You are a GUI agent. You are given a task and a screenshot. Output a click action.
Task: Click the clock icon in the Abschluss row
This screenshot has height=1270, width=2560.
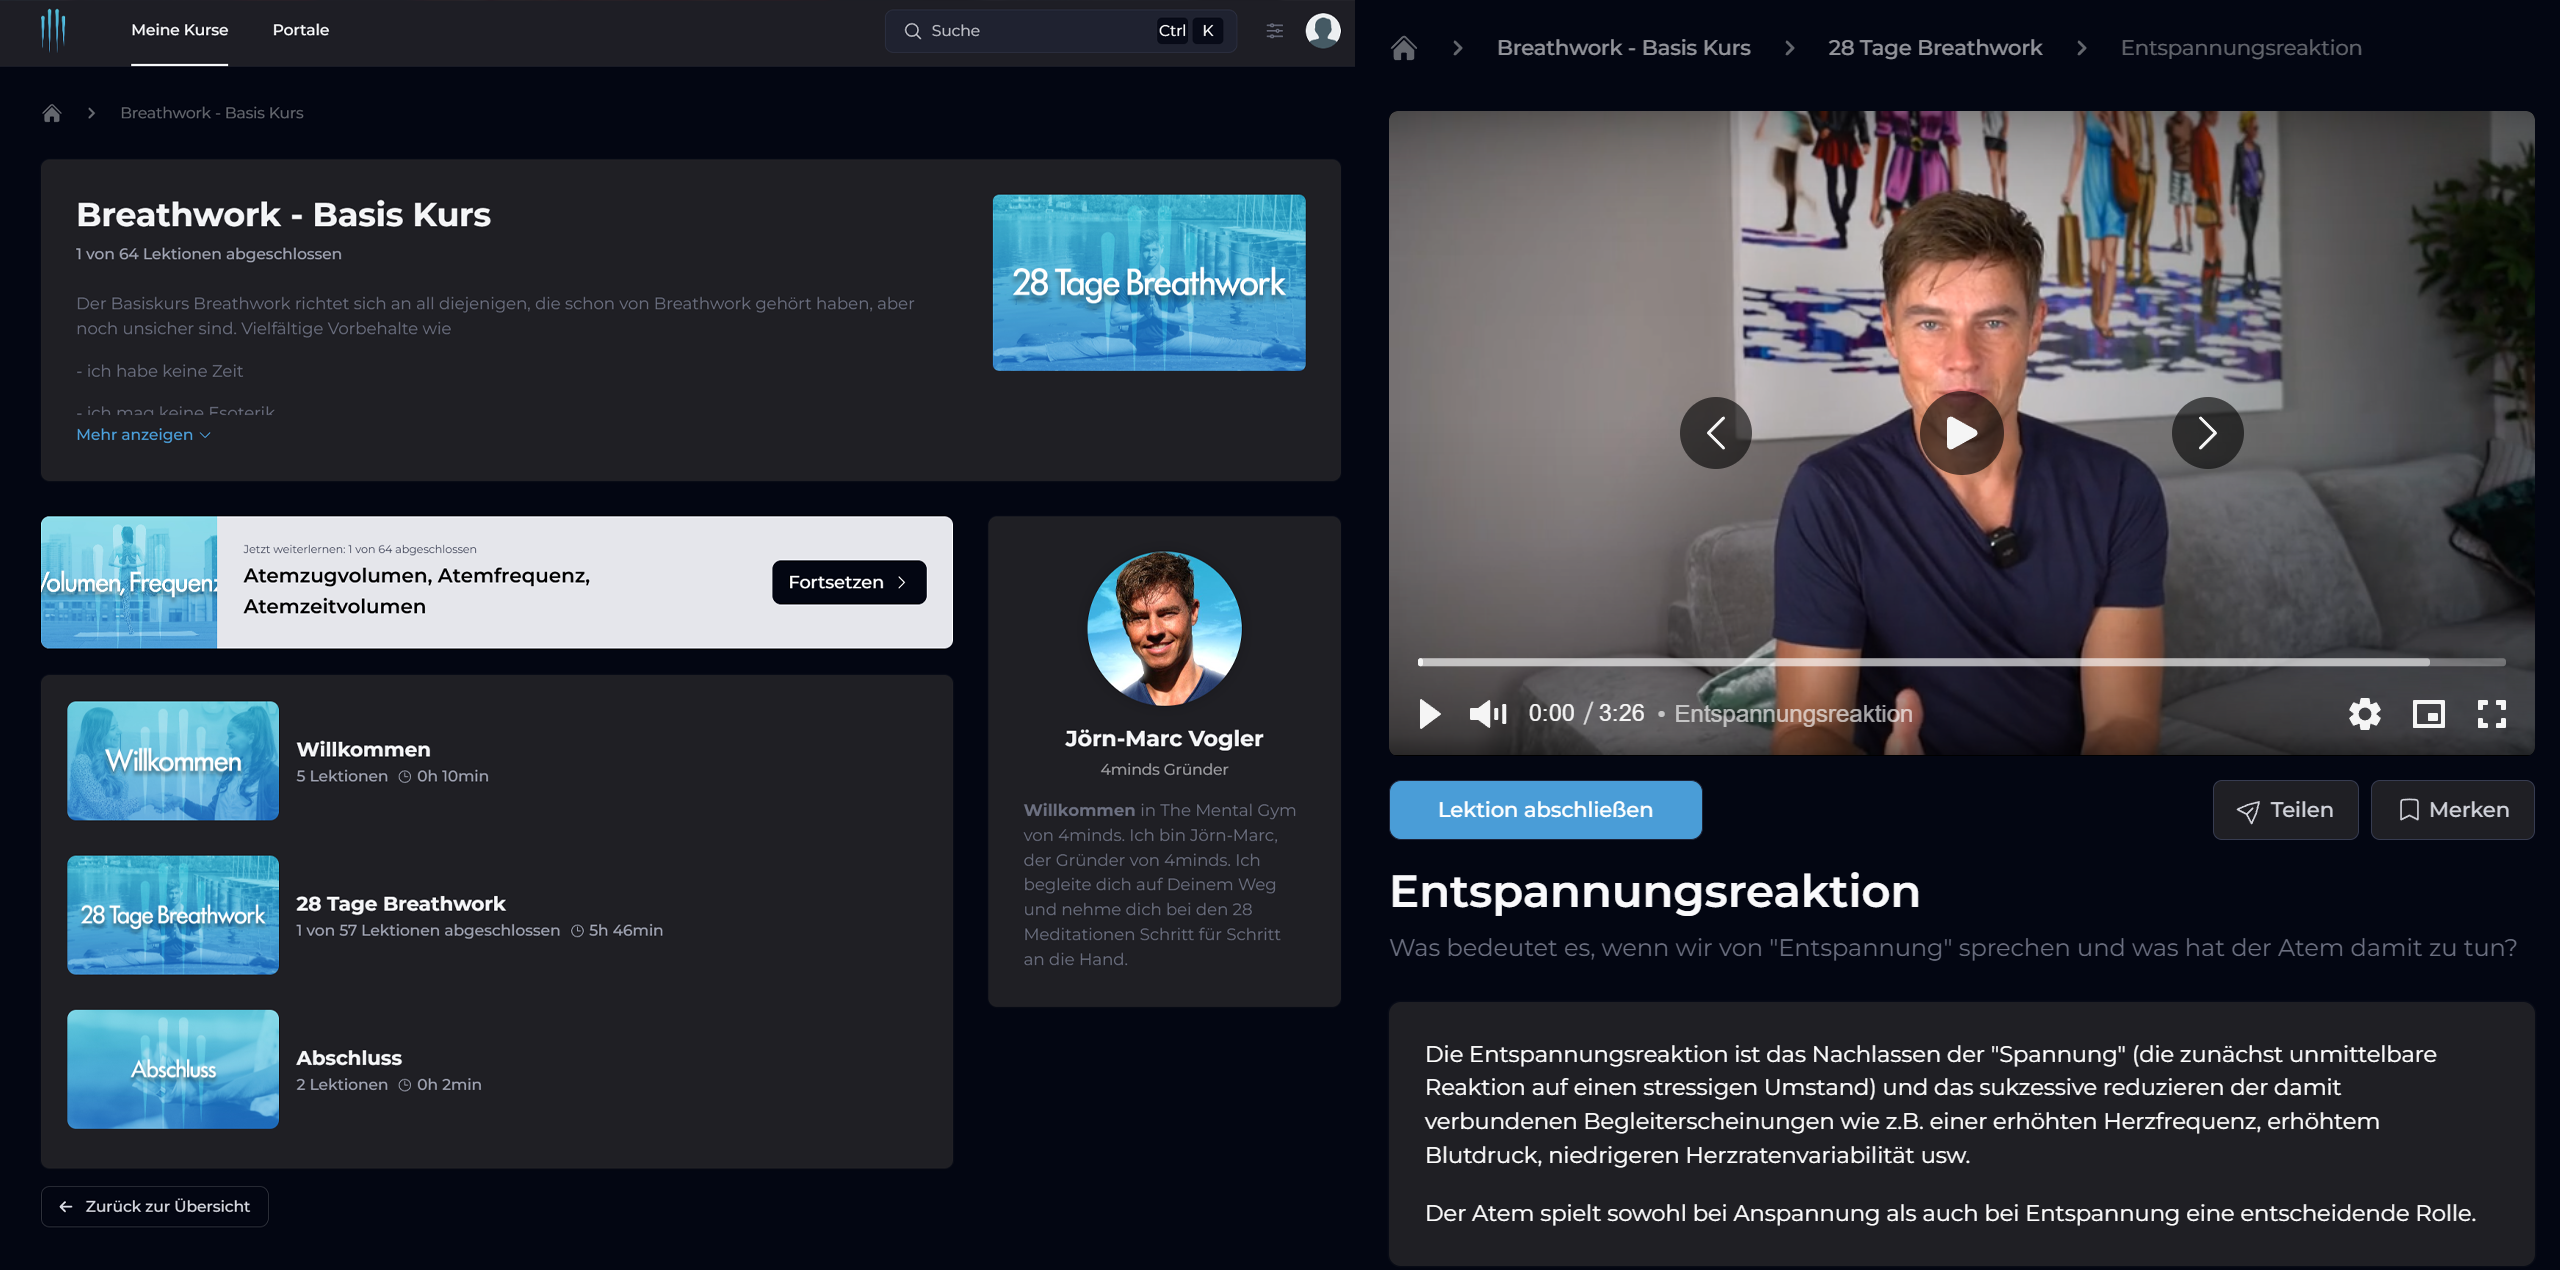[405, 1085]
